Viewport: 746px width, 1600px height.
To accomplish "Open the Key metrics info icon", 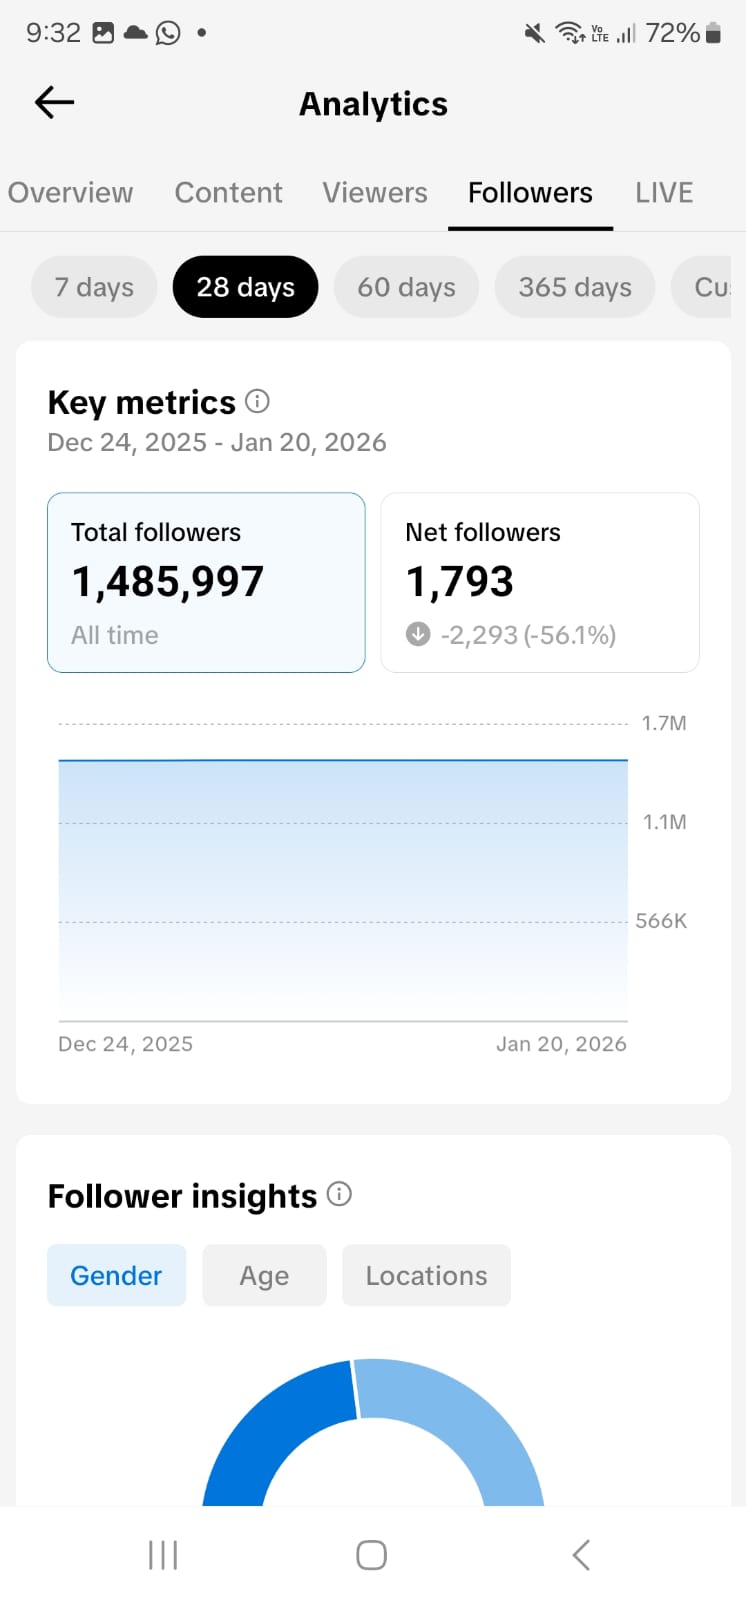I will (257, 401).
